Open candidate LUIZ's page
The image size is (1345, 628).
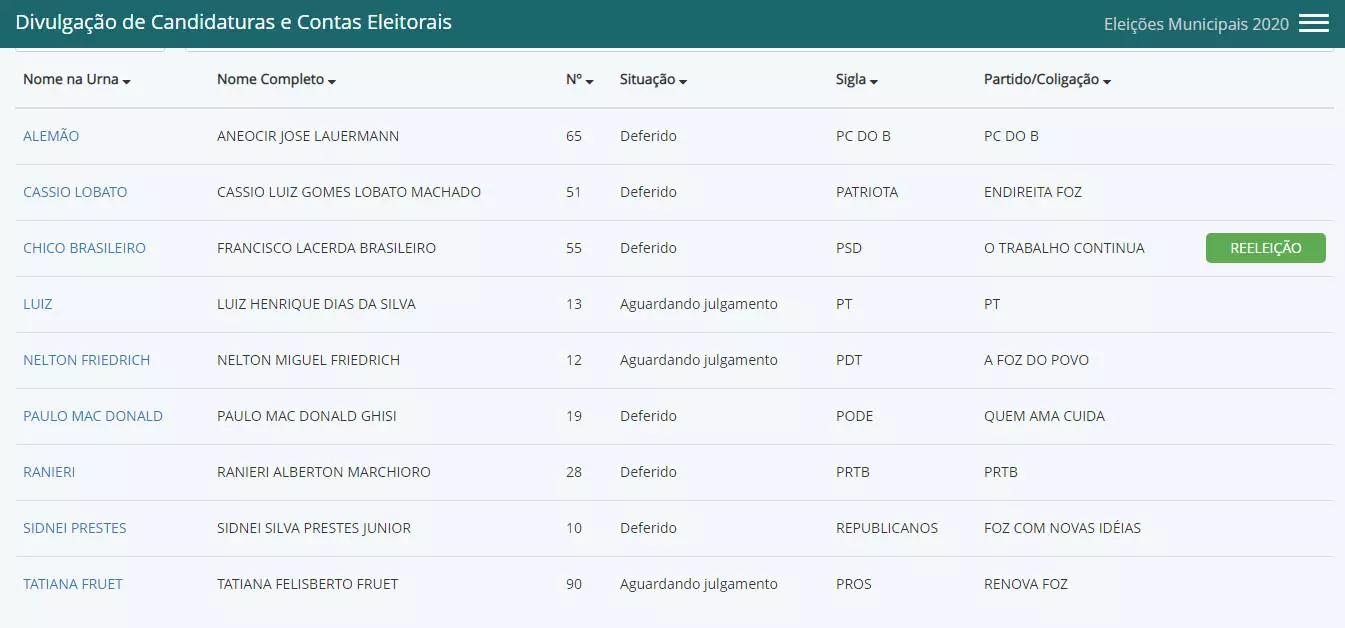pos(38,304)
